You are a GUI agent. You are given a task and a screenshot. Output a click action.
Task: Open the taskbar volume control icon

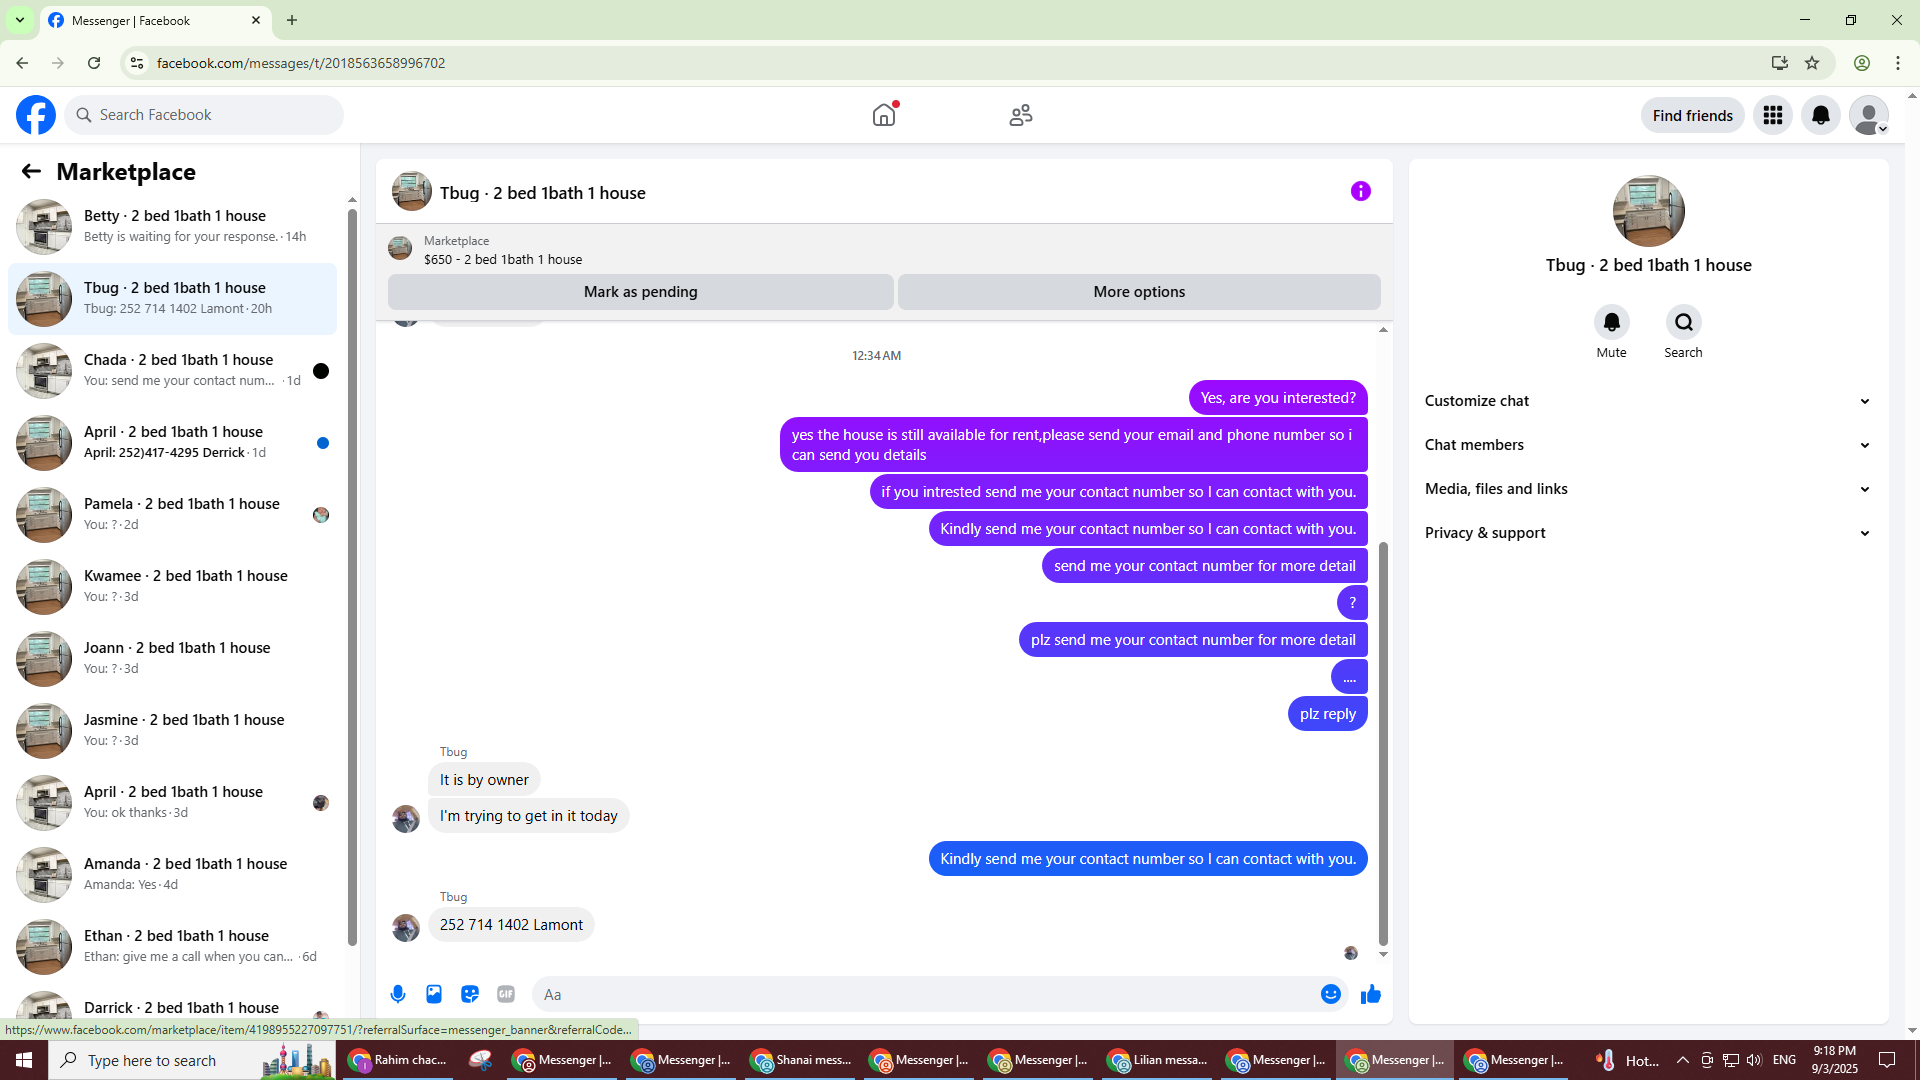click(1754, 1060)
